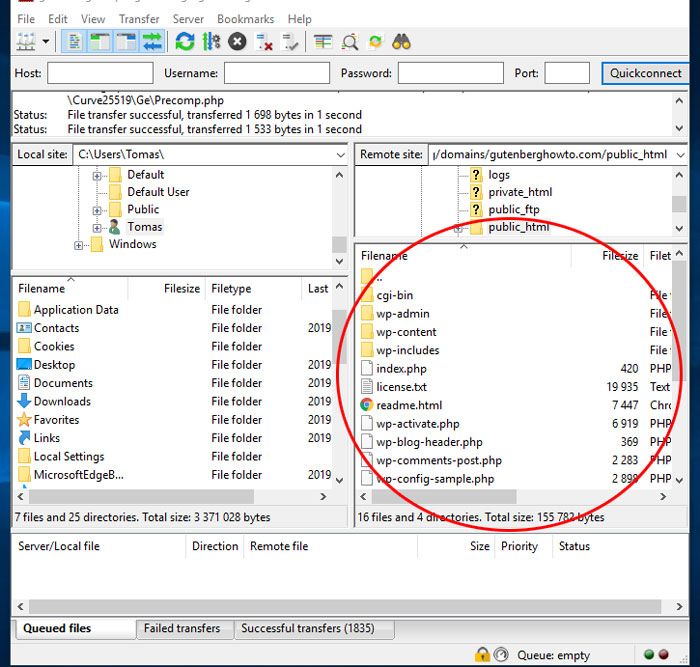
Task: Disconnect from the current server
Action: click(264, 42)
